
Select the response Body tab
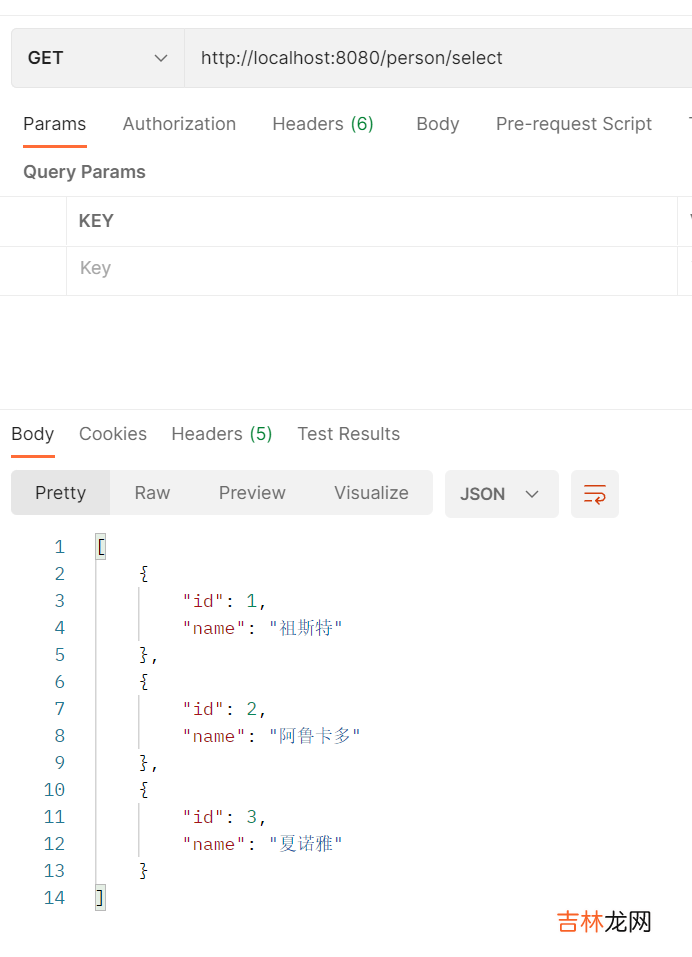(x=32, y=434)
